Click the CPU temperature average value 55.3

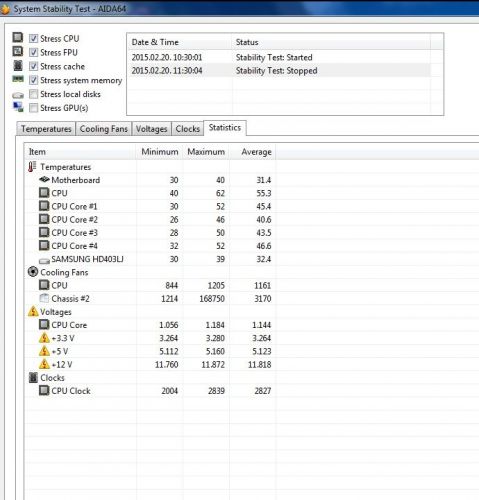point(264,193)
